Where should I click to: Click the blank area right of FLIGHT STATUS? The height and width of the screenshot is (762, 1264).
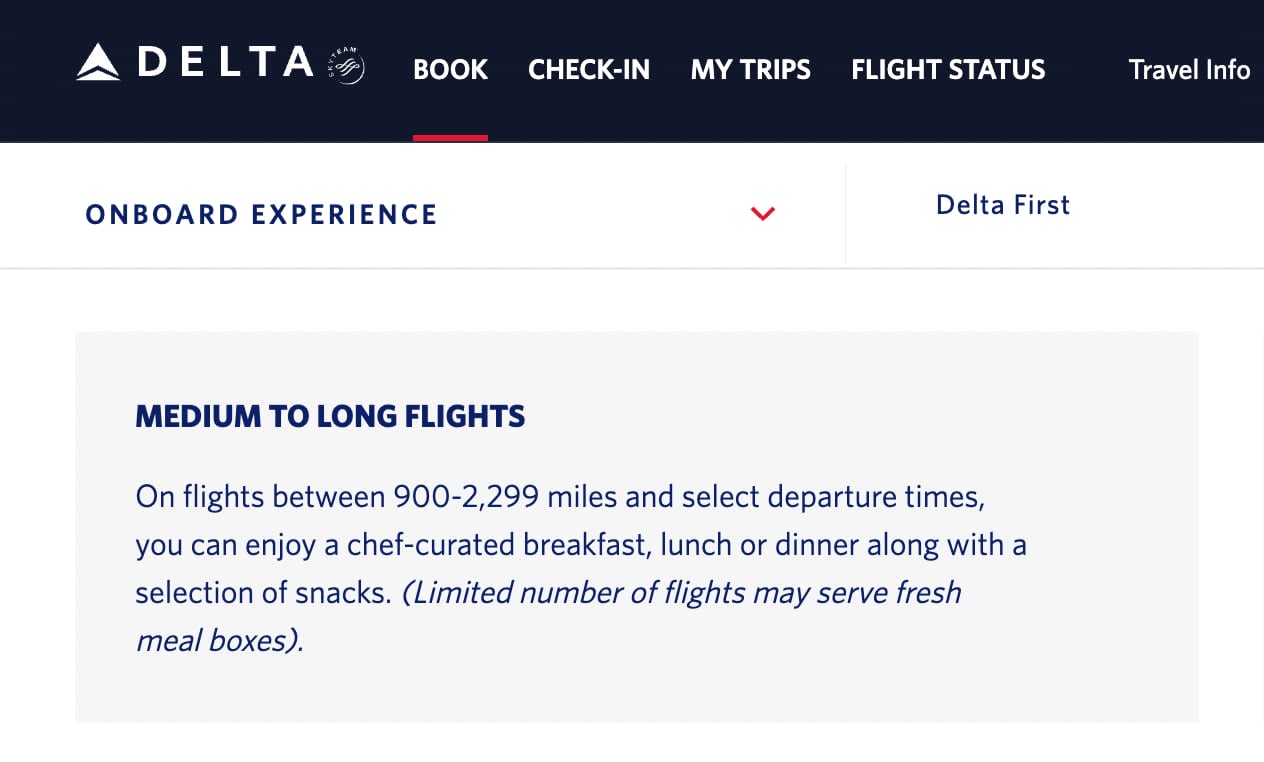tap(1086, 70)
